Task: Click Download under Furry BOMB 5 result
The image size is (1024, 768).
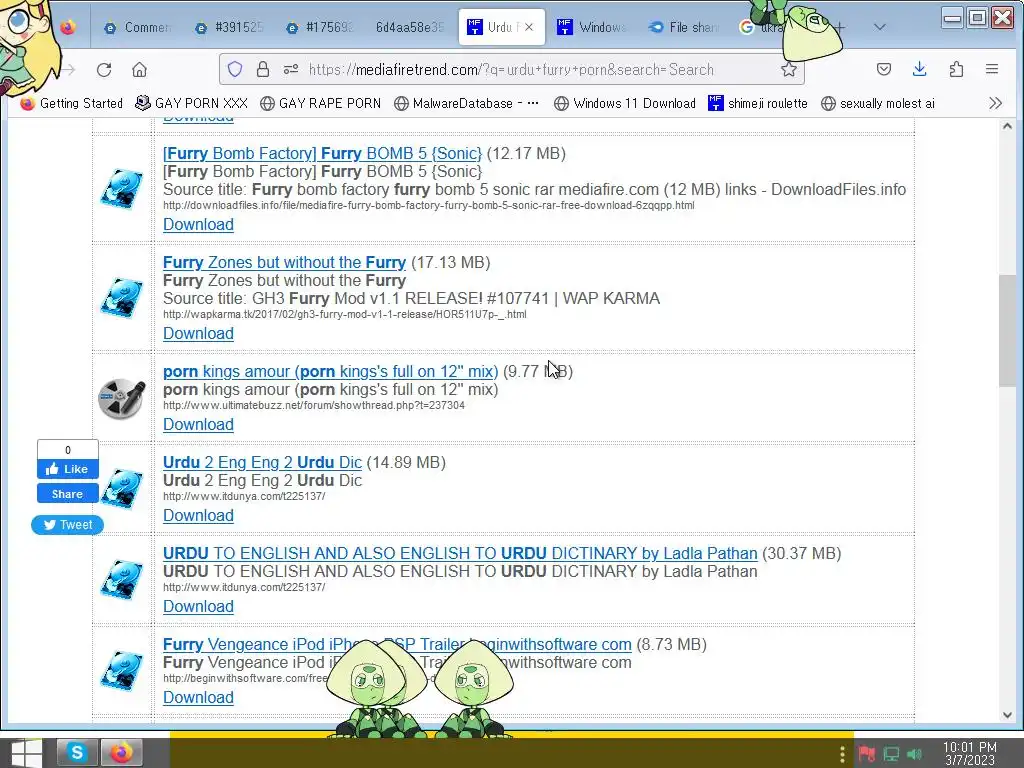Action: (198, 225)
